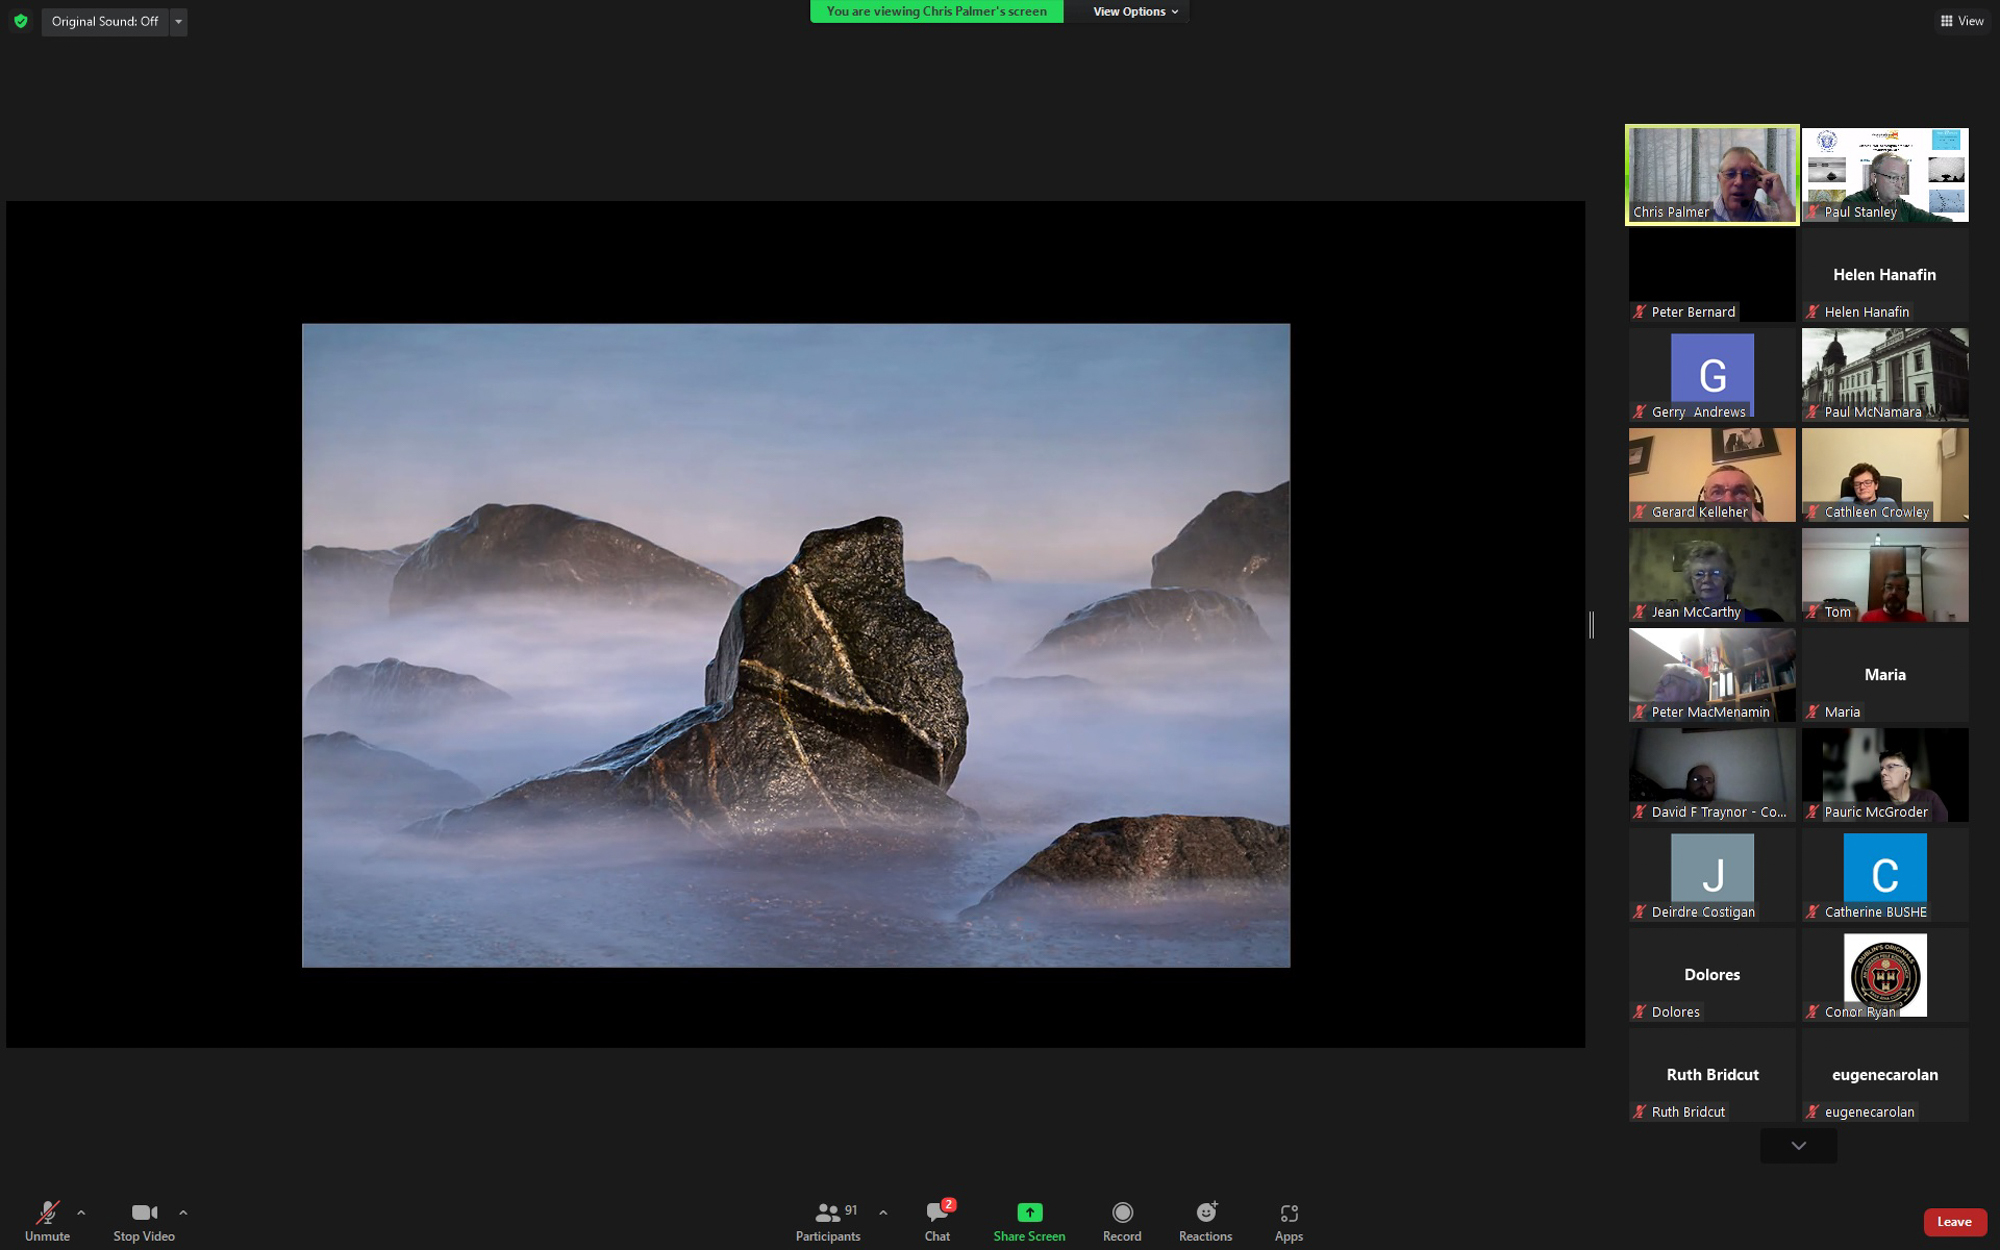Switch layout using the View icon
This screenshot has height=1250, width=2000.
click(x=1961, y=21)
